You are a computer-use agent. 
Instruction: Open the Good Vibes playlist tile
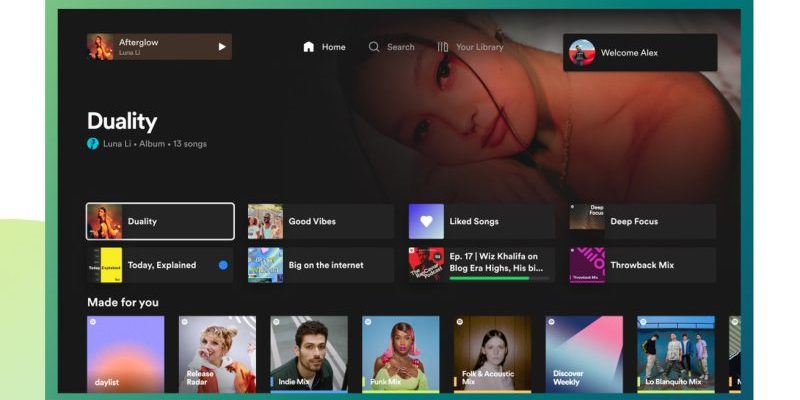click(x=321, y=221)
